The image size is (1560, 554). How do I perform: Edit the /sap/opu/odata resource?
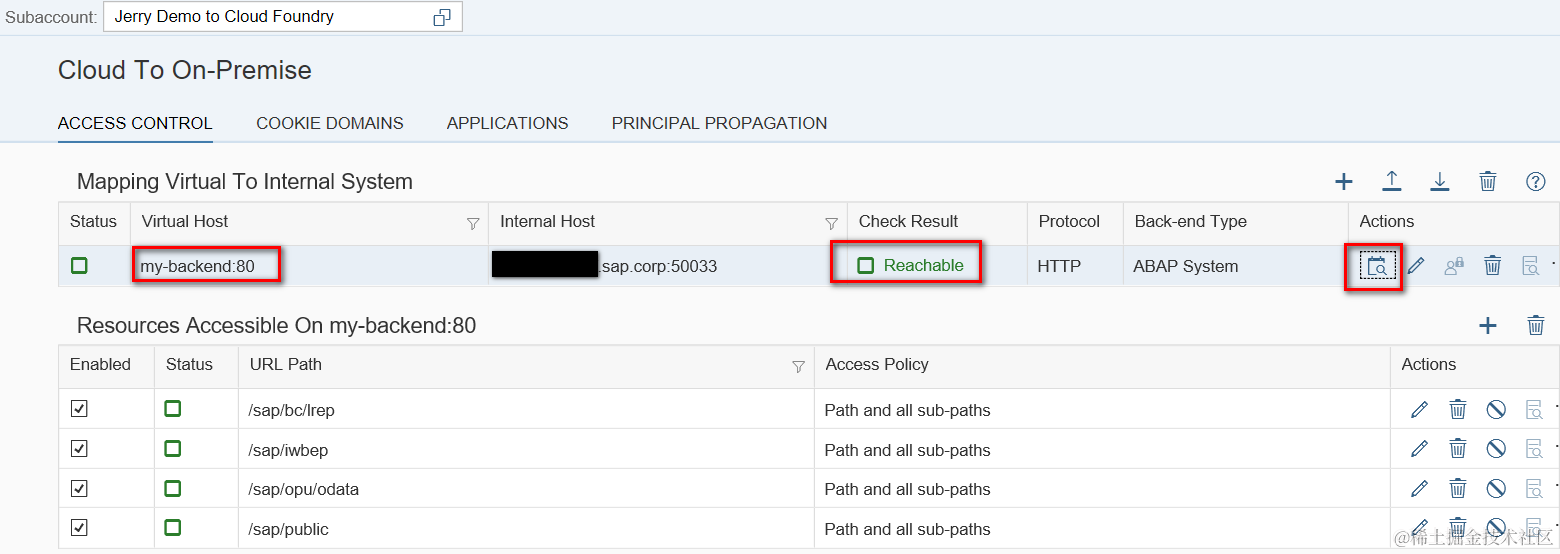coord(1419,488)
